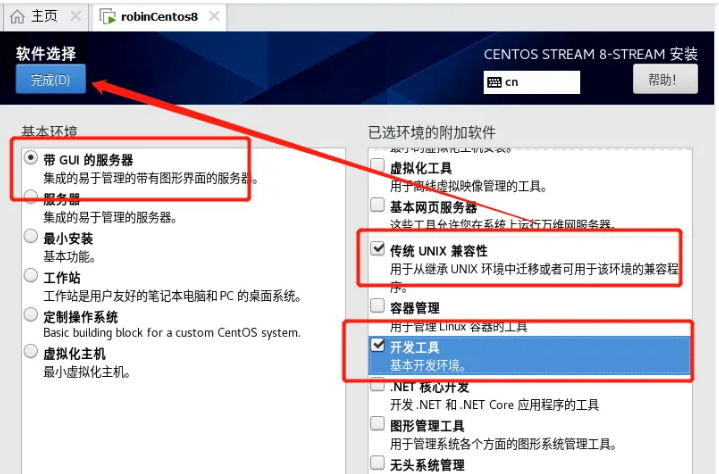Click the description 最小虚拟化主机。

tap(87, 372)
